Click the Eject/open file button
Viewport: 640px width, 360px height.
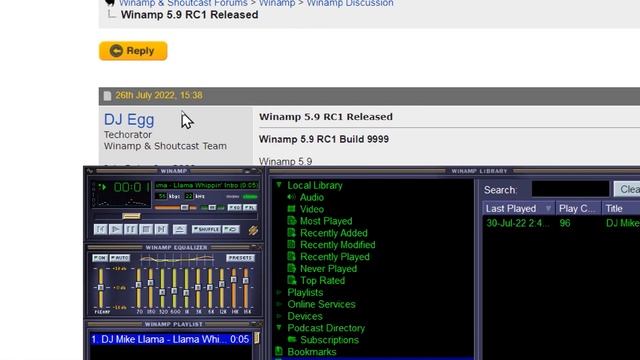coord(179,229)
